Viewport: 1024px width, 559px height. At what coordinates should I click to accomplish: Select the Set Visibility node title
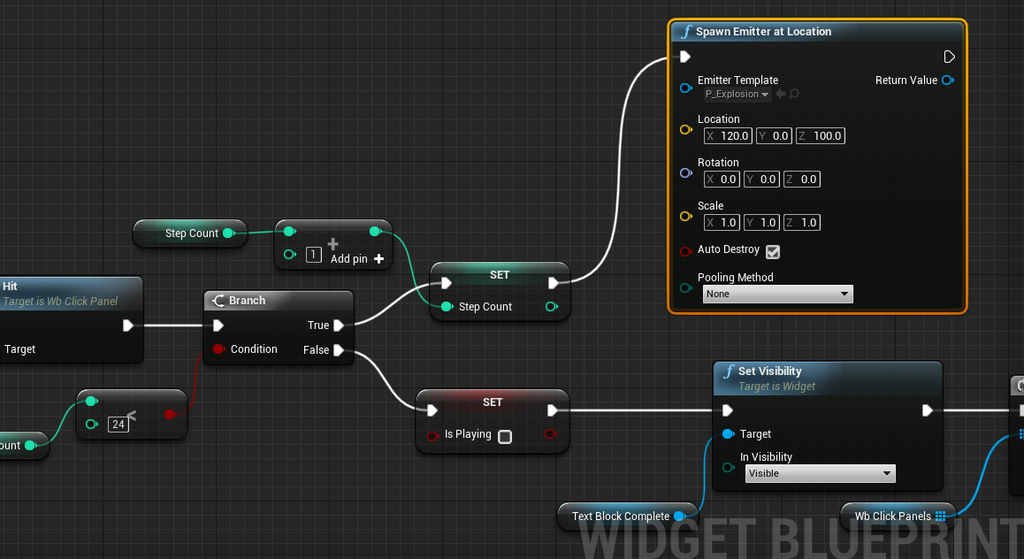[769, 371]
